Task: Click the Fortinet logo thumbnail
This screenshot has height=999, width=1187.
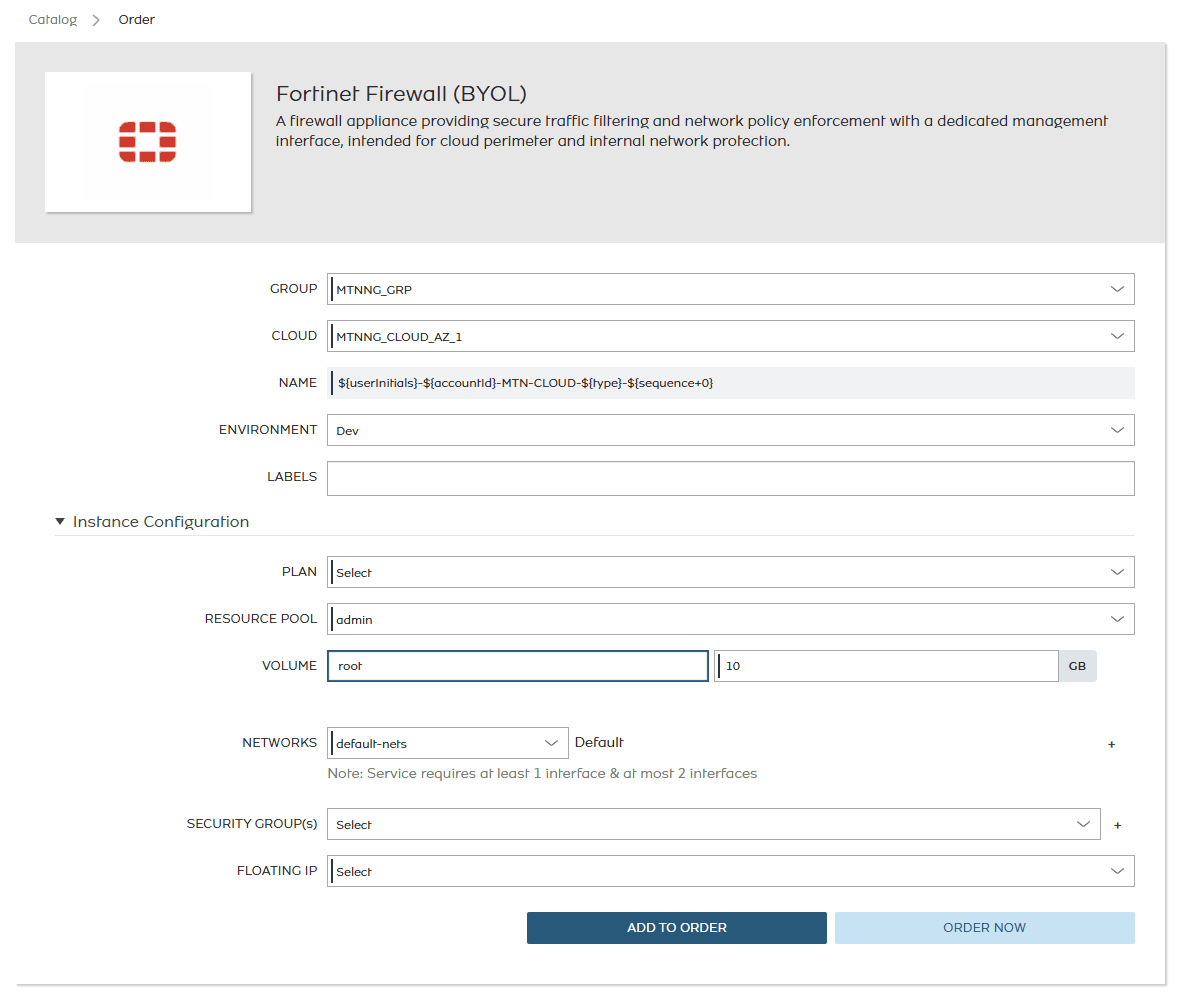Action: [148, 142]
